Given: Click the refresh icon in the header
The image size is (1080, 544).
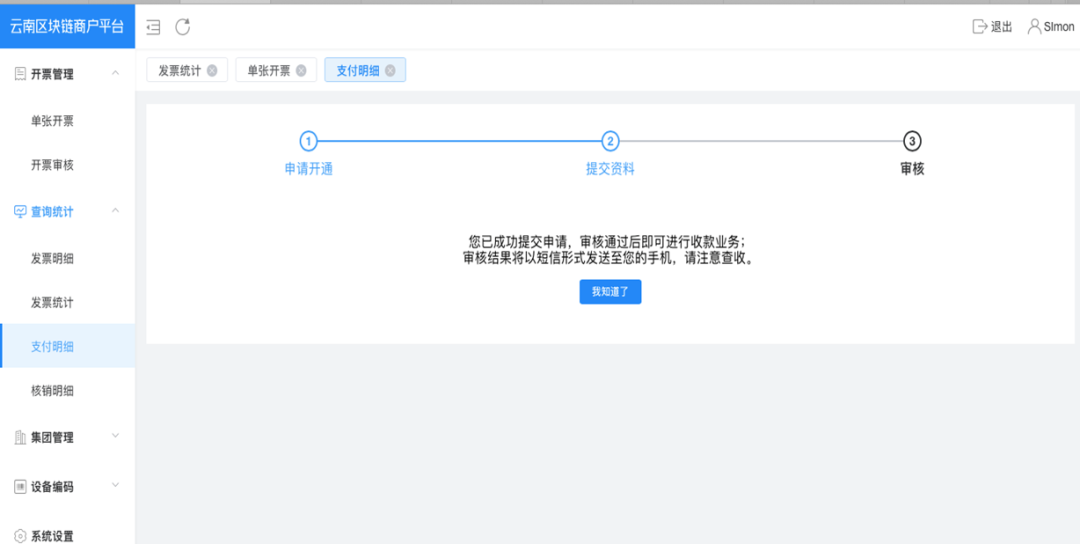Looking at the screenshot, I should (x=183, y=27).
